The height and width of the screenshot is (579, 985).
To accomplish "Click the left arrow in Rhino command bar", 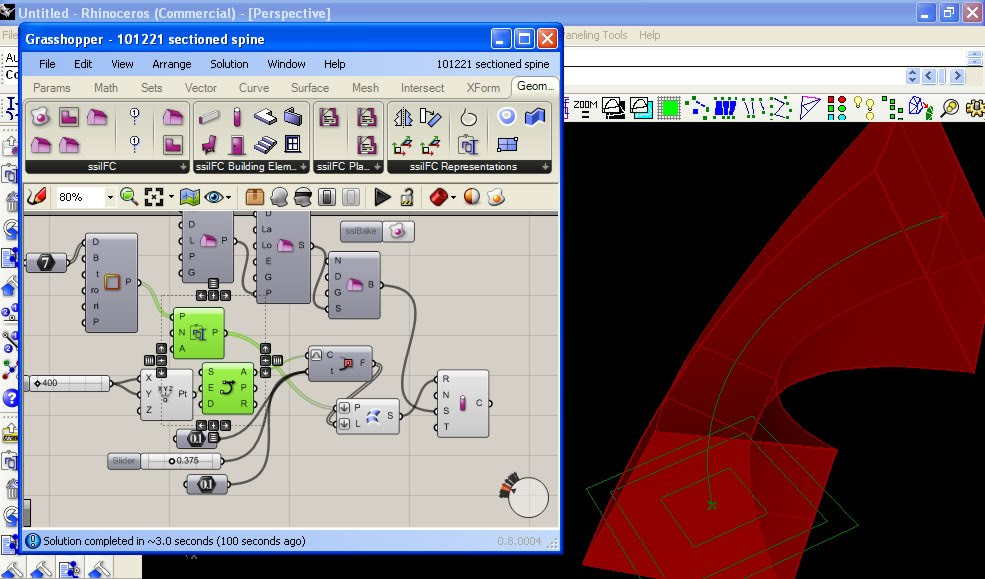I will click(x=928, y=76).
